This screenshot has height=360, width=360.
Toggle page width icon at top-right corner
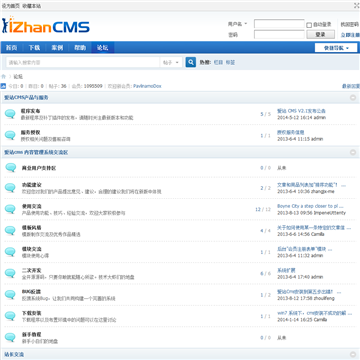click(x=356, y=5)
